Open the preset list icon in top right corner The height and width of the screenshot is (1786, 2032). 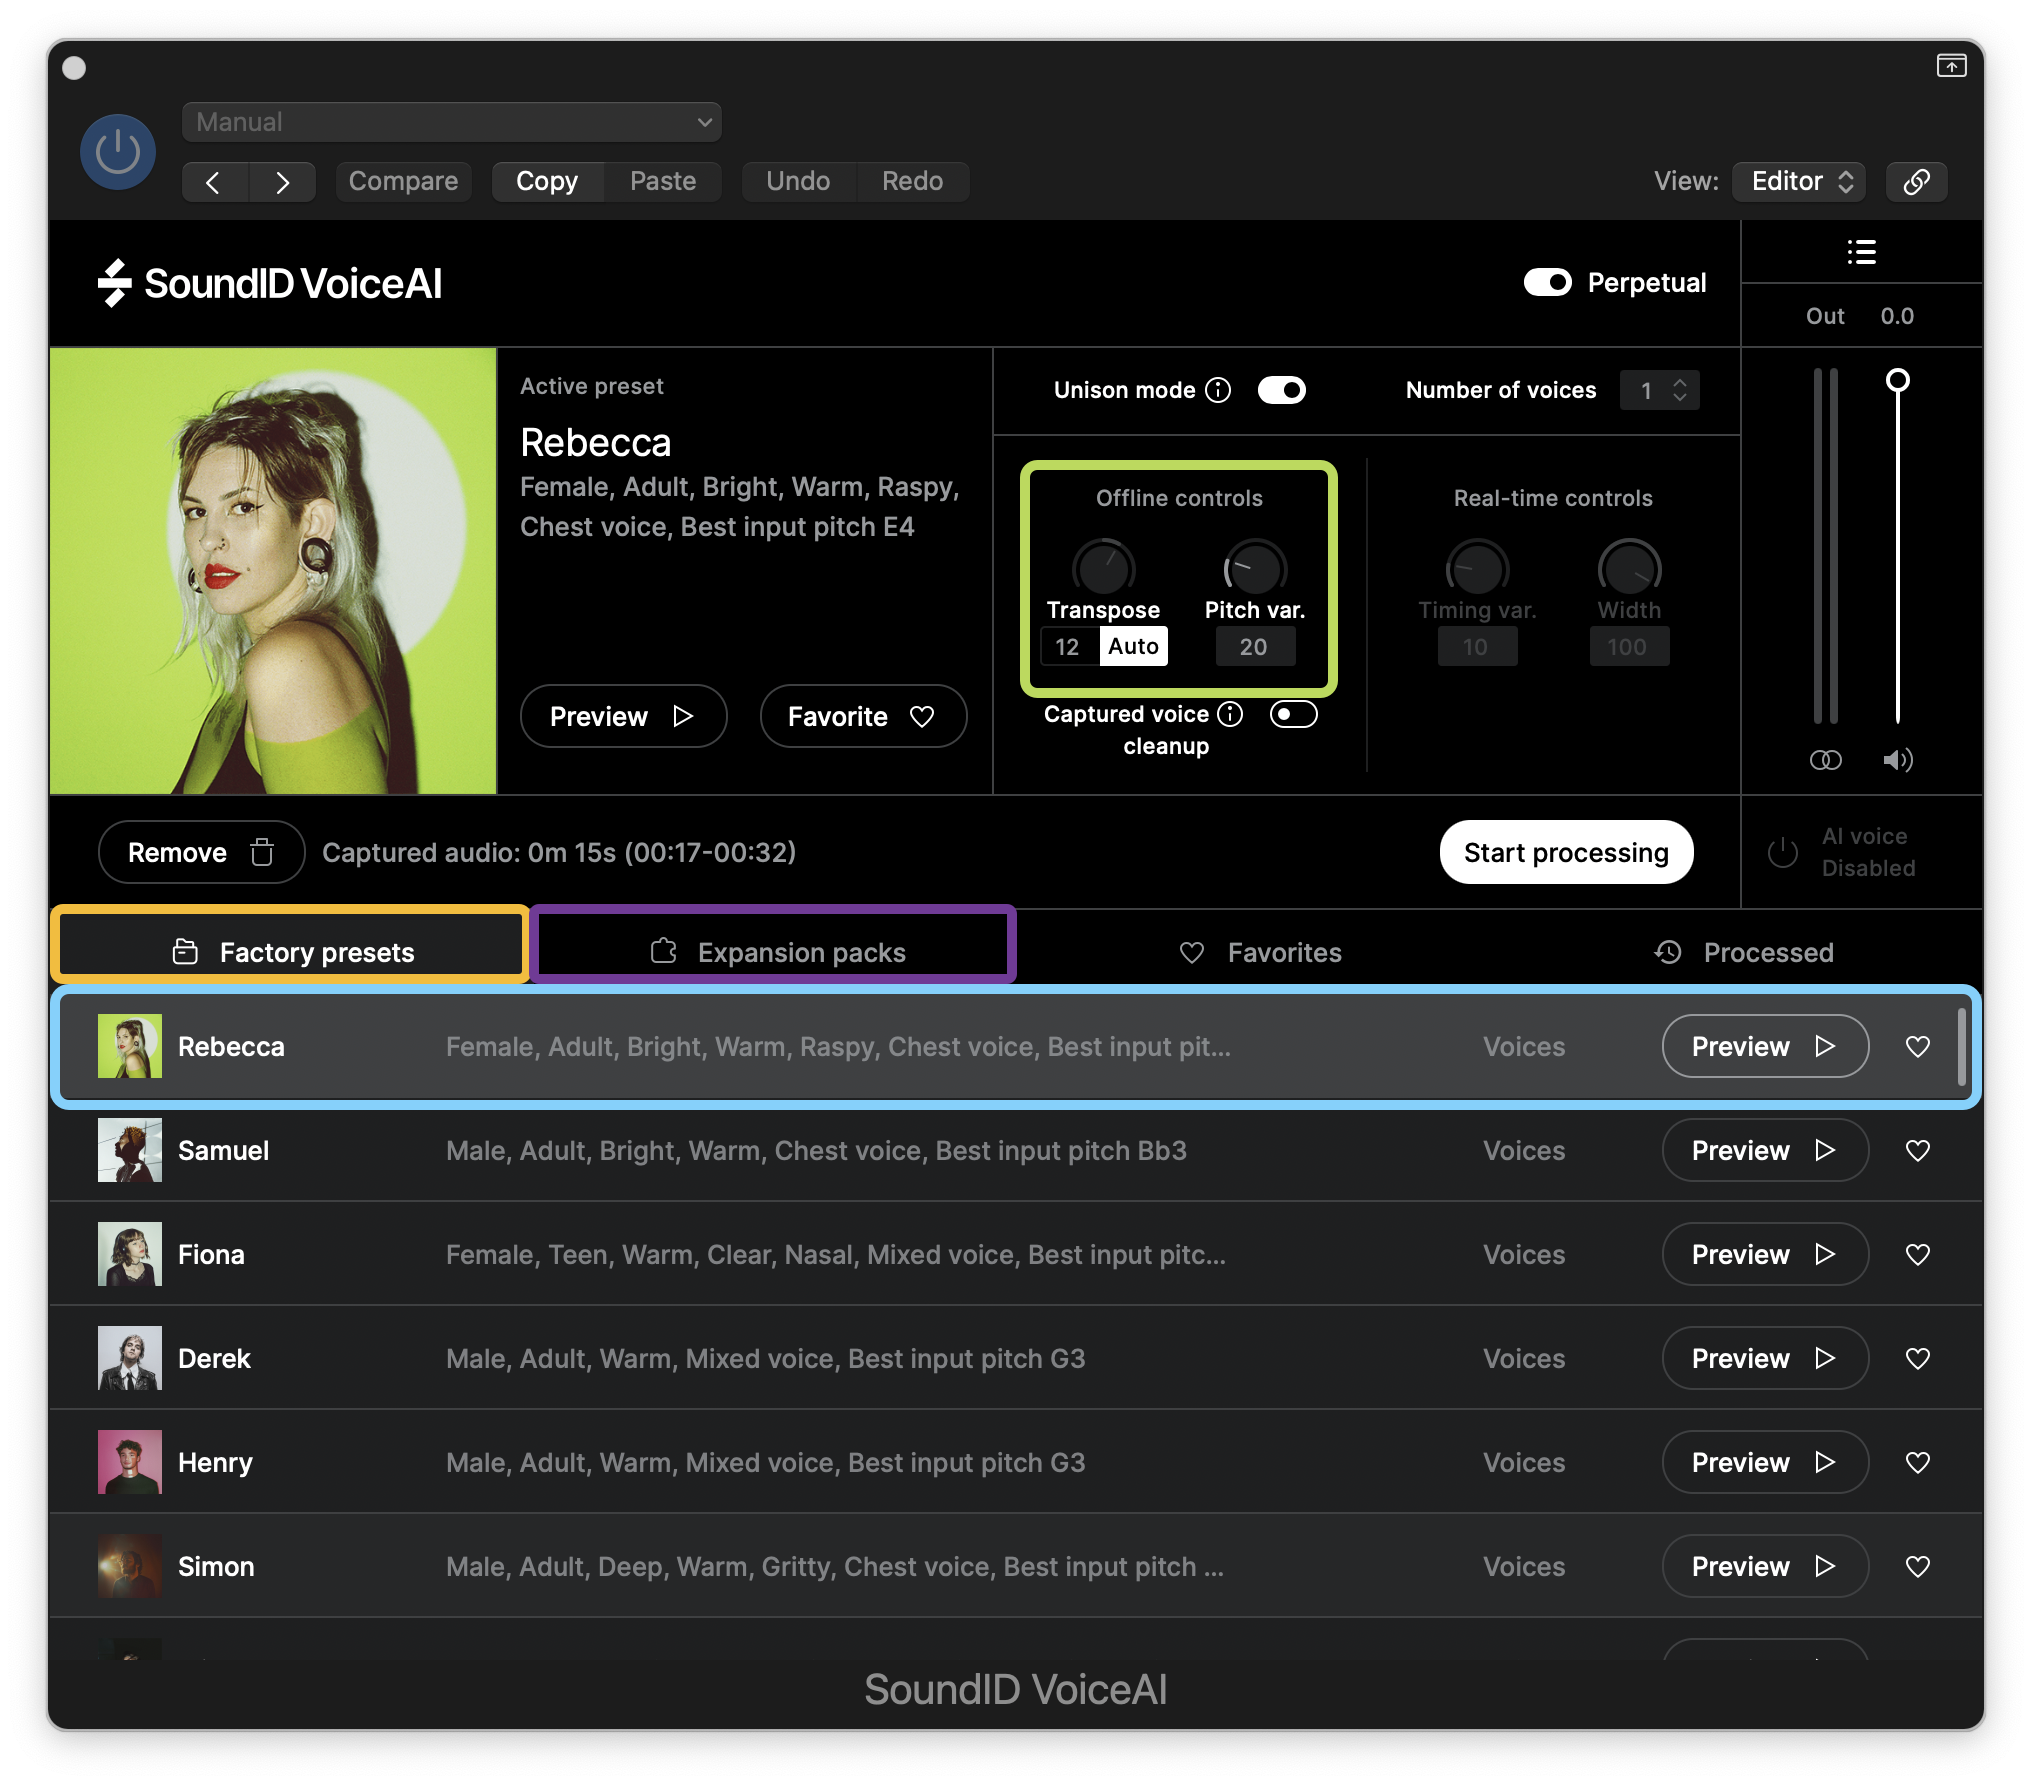click(x=1860, y=252)
